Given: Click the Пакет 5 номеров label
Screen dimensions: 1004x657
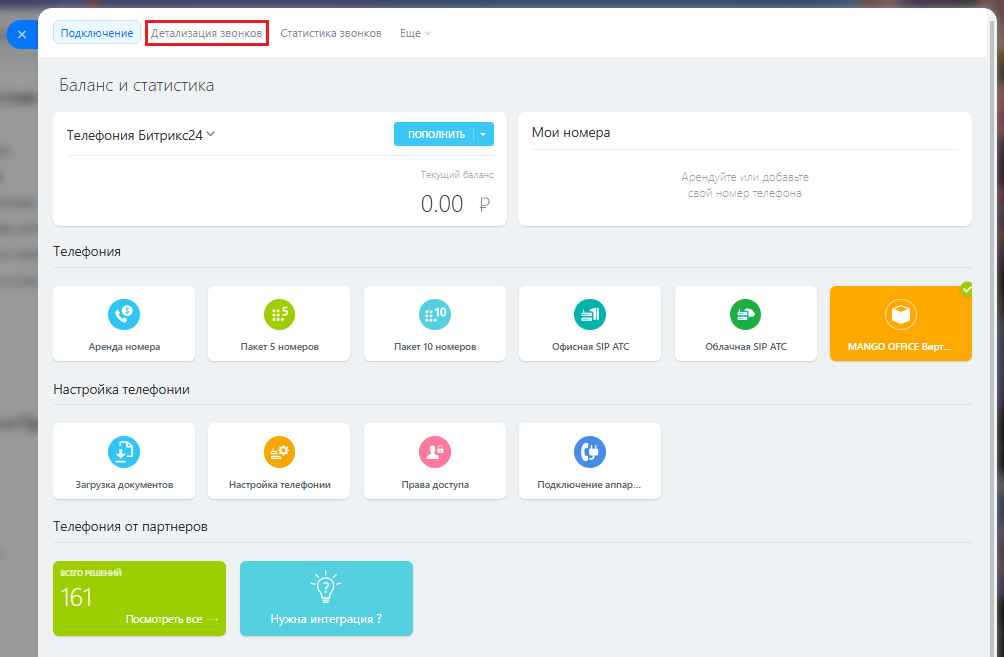Looking at the screenshot, I should (x=280, y=347).
